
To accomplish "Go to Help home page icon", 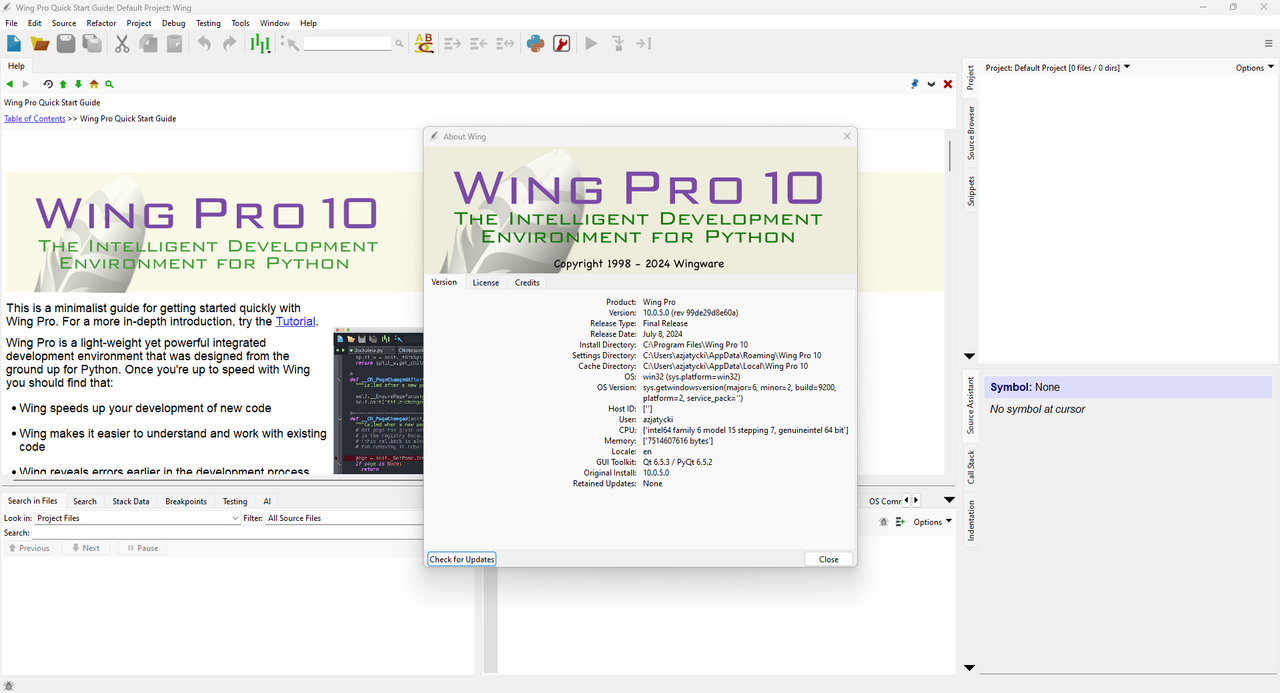I will pos(94,85).
